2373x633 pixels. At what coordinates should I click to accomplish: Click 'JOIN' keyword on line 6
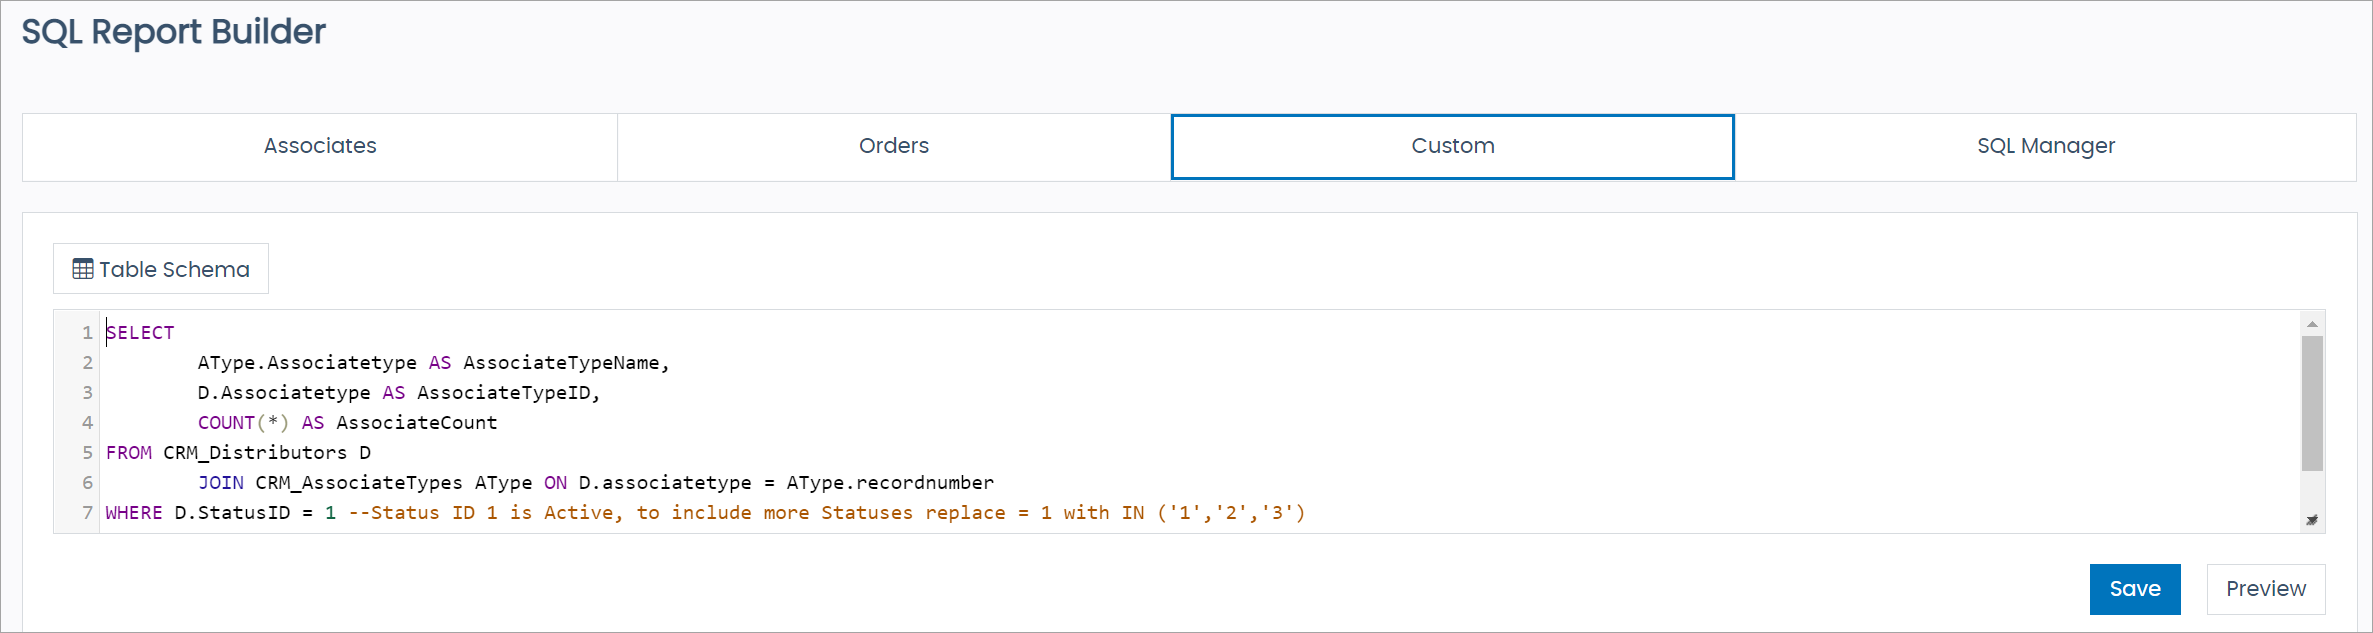pos(221,483)
